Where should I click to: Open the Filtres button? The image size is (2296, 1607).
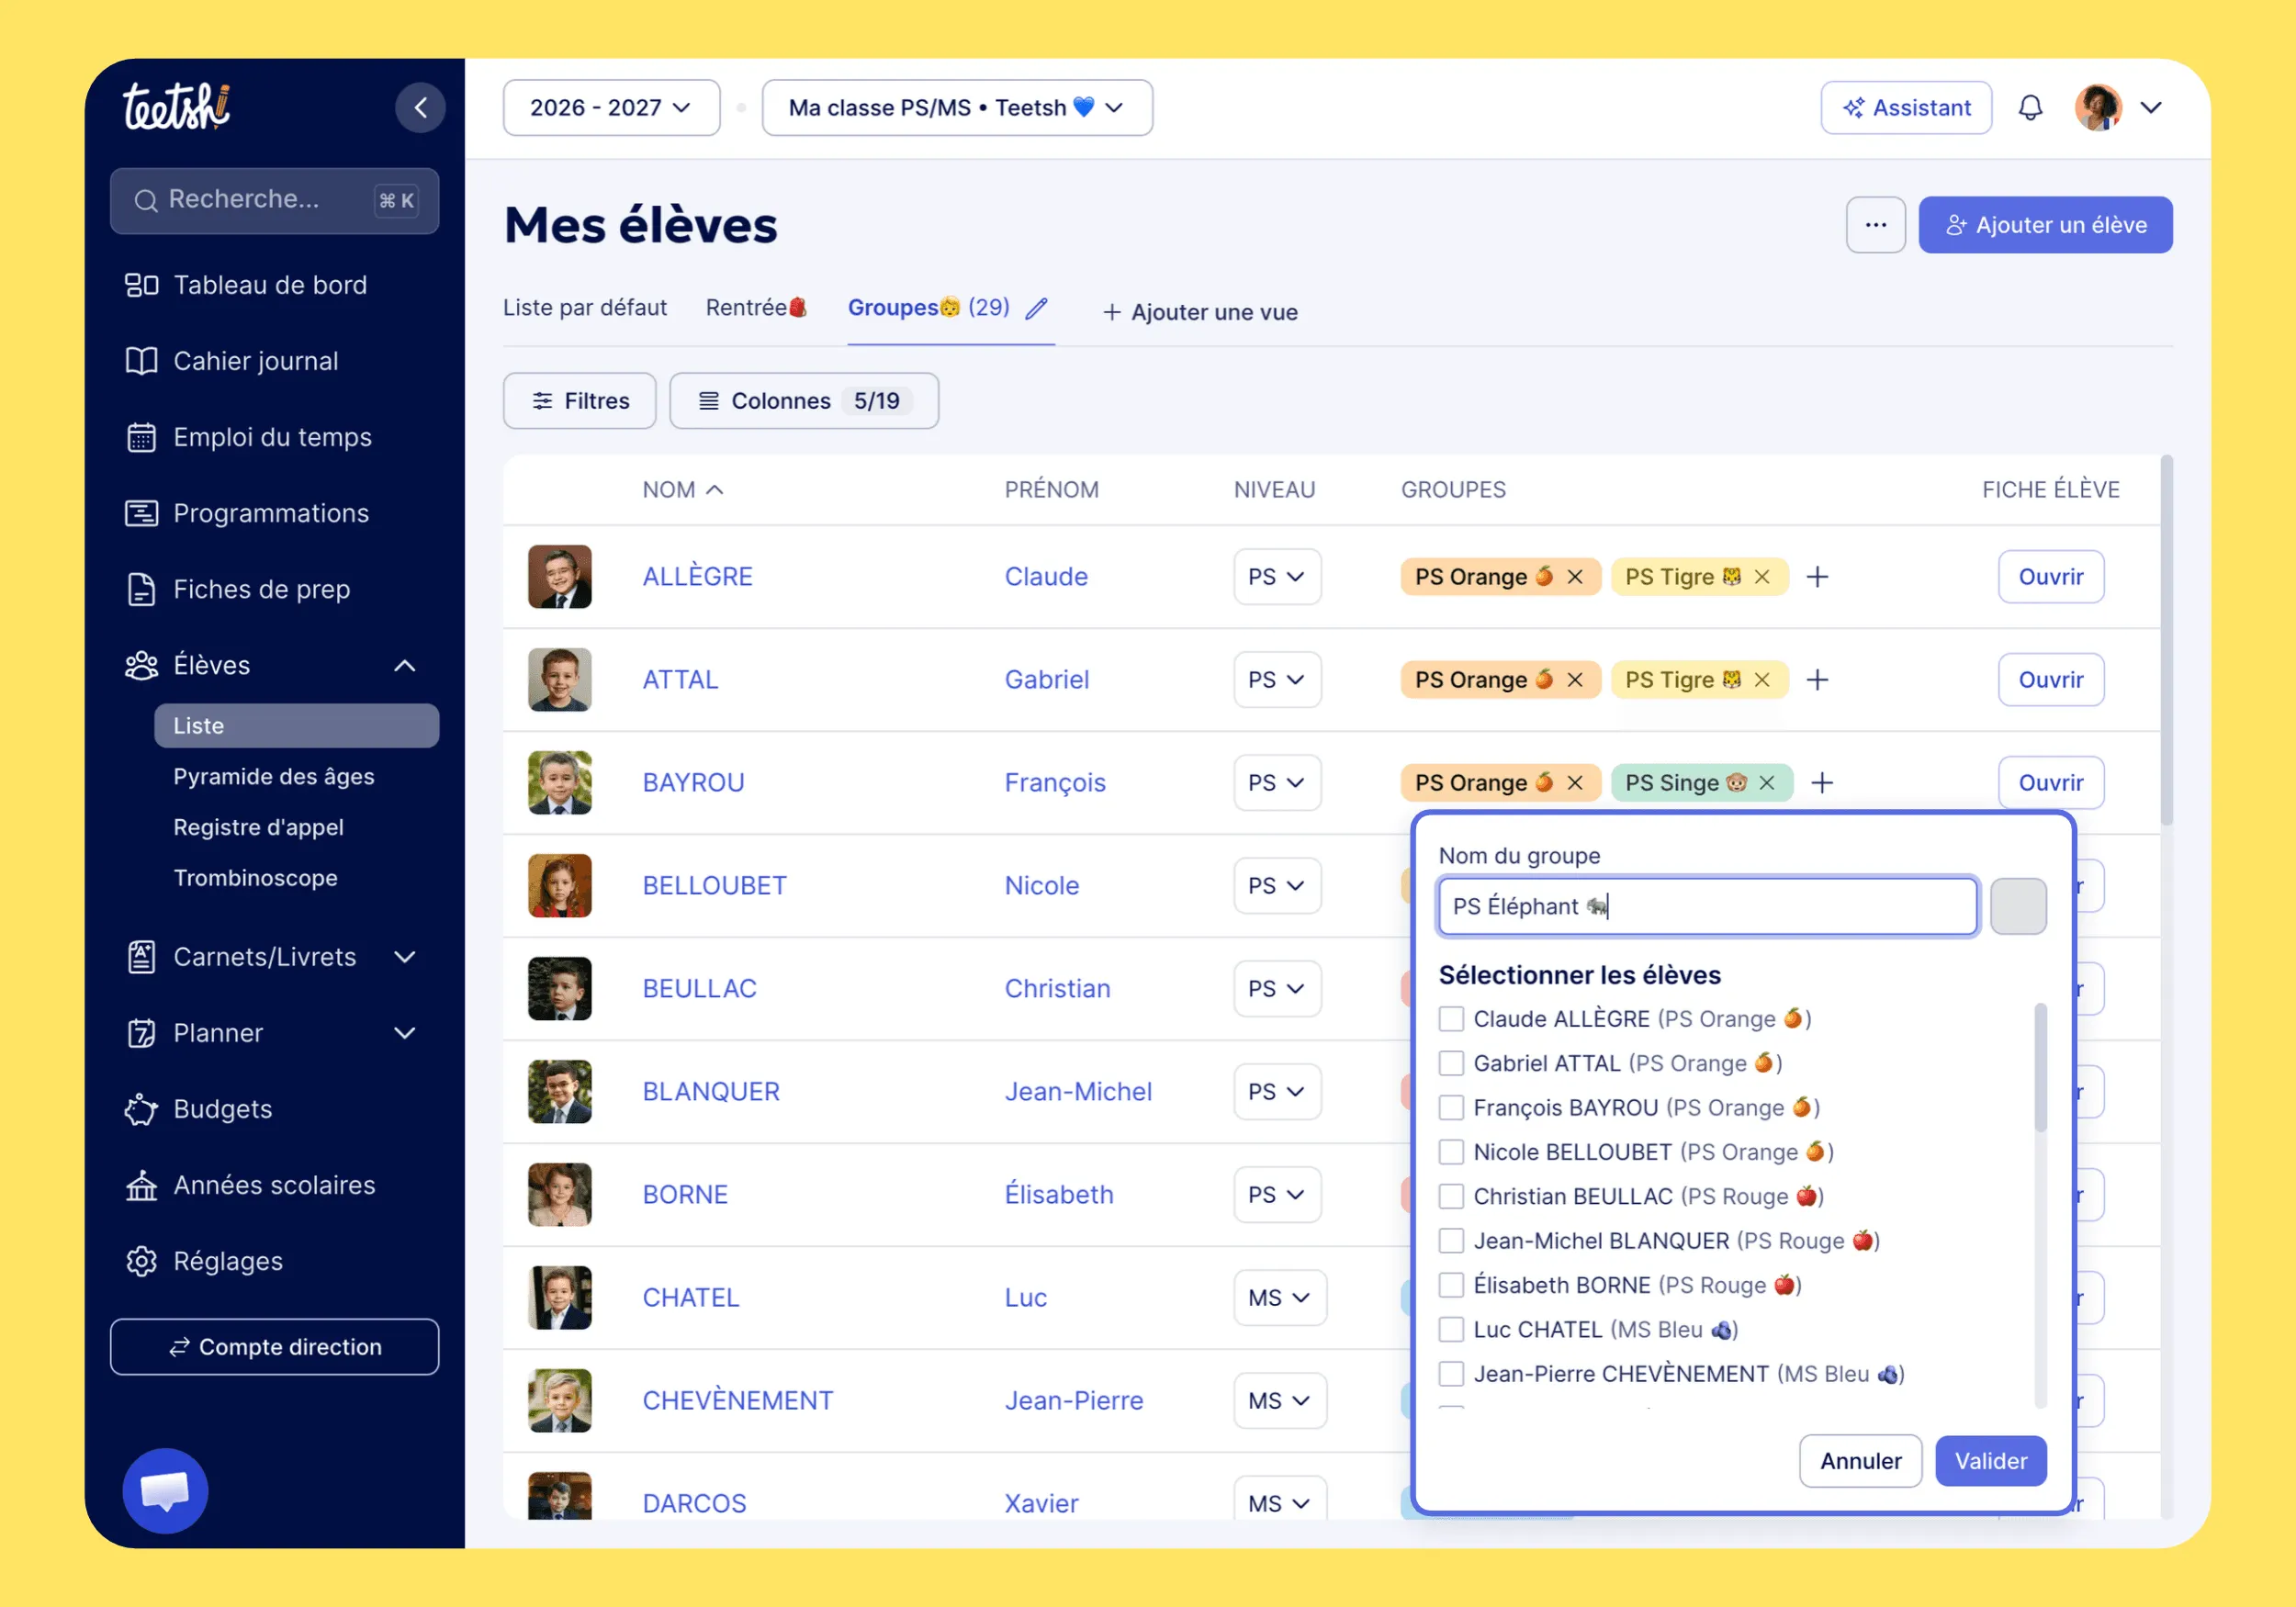(x=580, y=401)
